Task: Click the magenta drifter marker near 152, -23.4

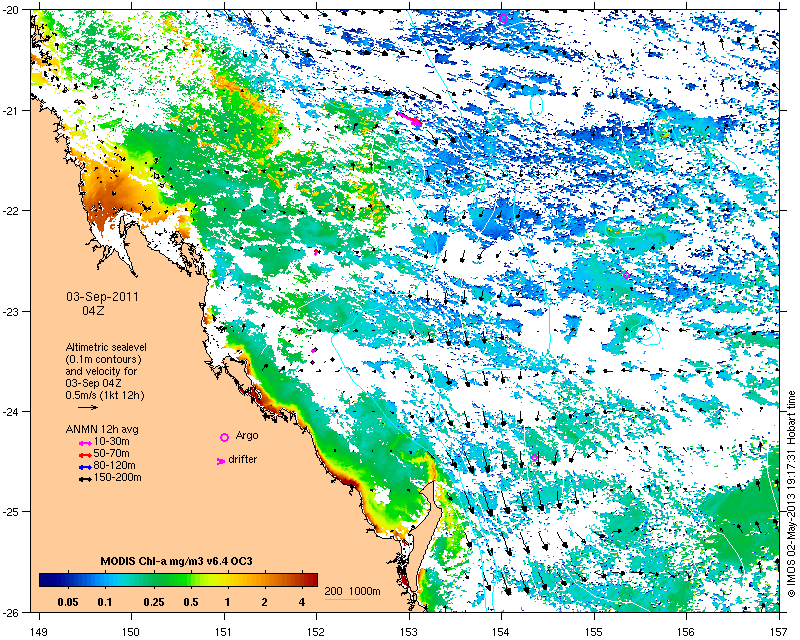Action: tap(314, 350)
